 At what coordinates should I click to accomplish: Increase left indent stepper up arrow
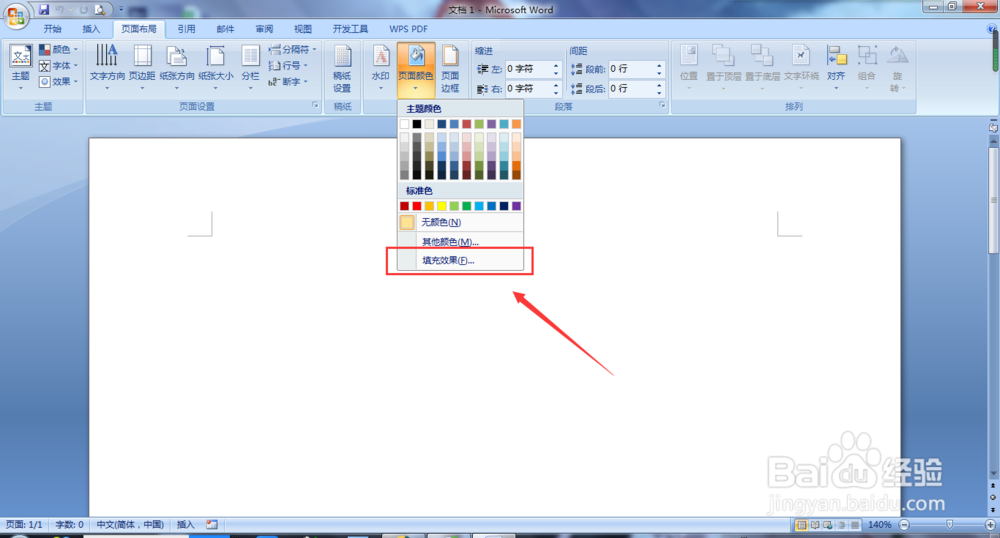[x=556, y=65]
